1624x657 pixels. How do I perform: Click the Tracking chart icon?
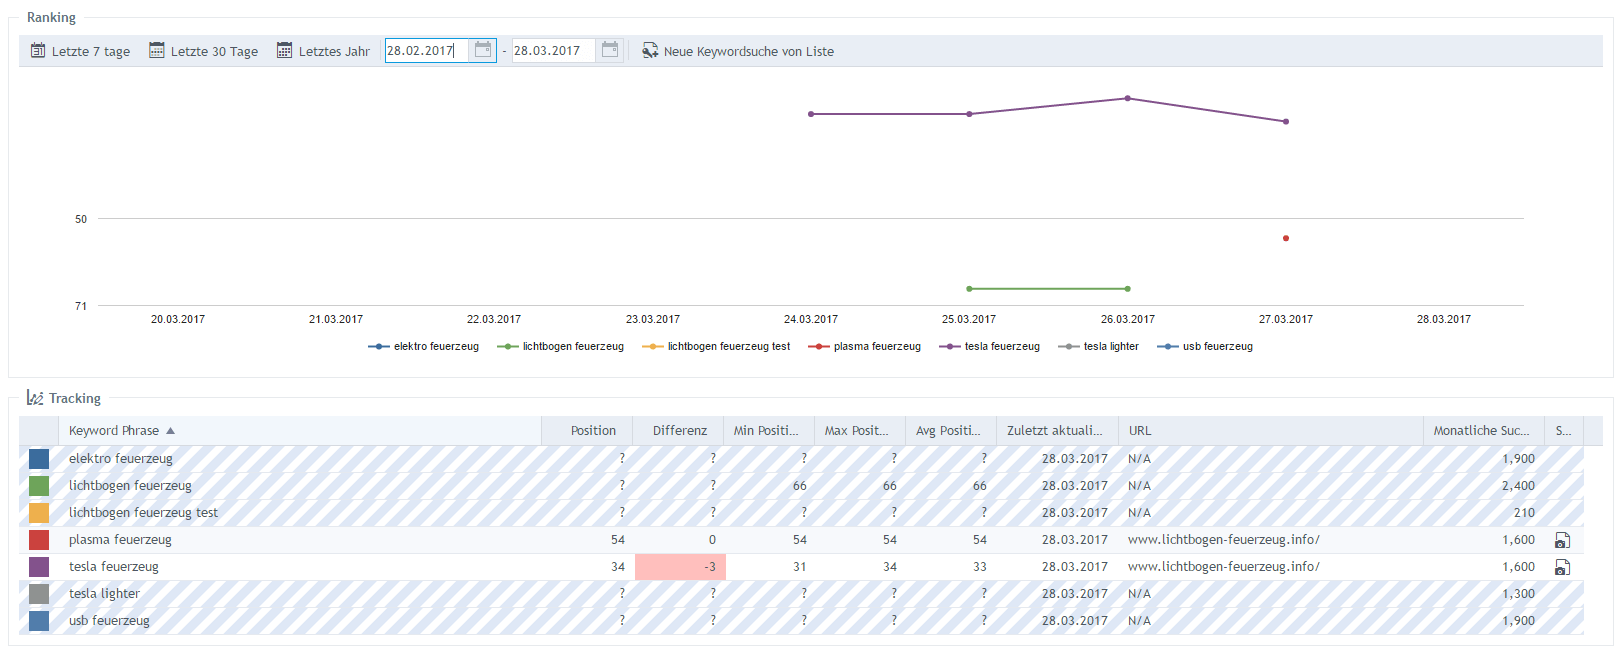(35, 398)
